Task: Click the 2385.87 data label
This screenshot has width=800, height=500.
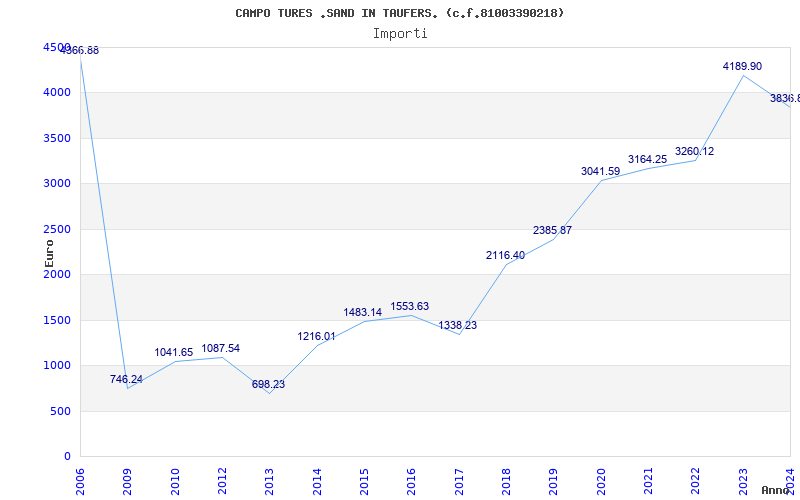Action: click(x=552, y=230)
